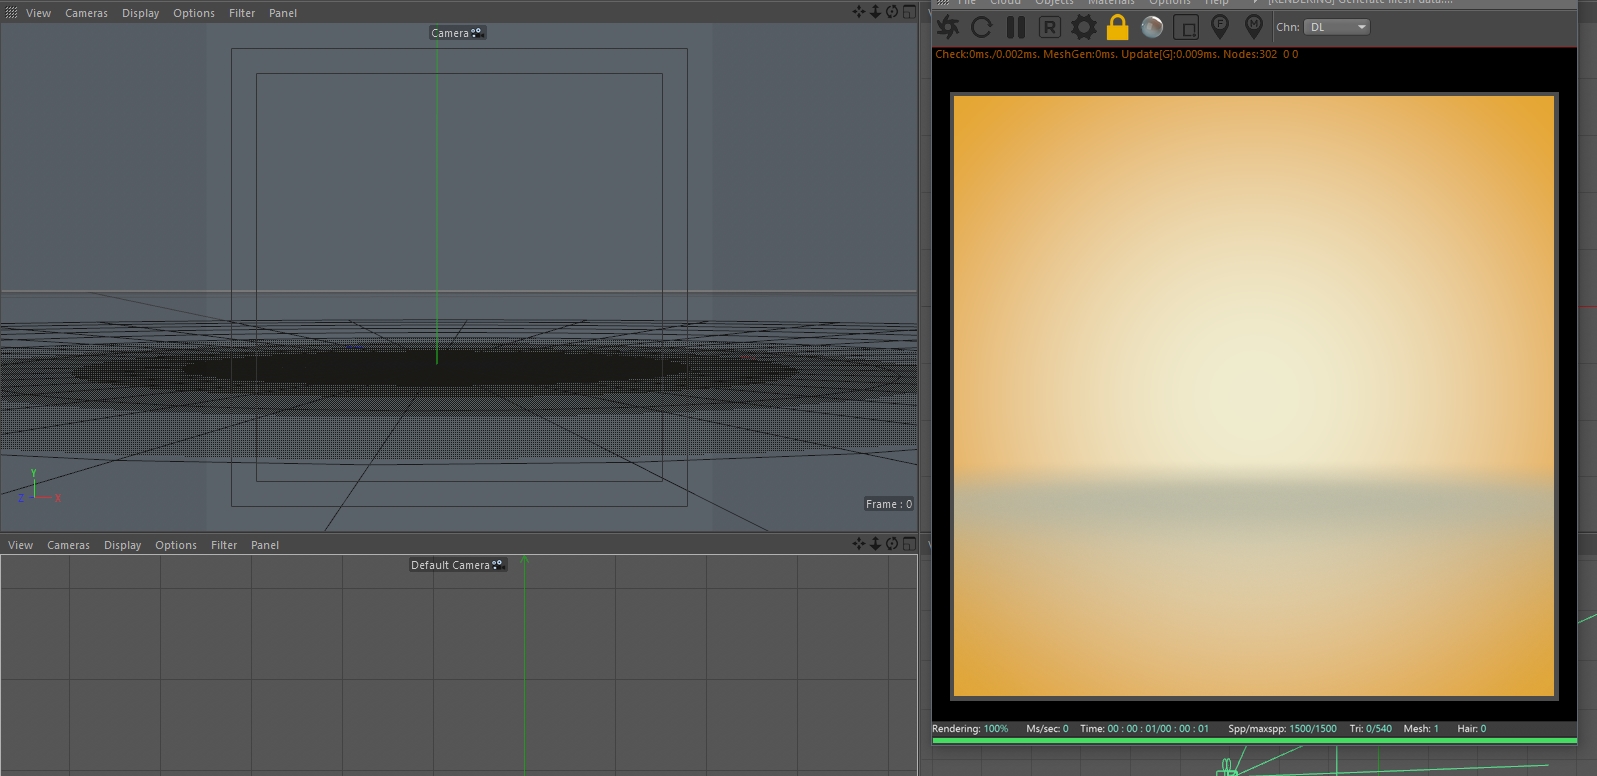Open Filter menu in Default Camera viewport

pyautogui.click(x=224, y=545)
